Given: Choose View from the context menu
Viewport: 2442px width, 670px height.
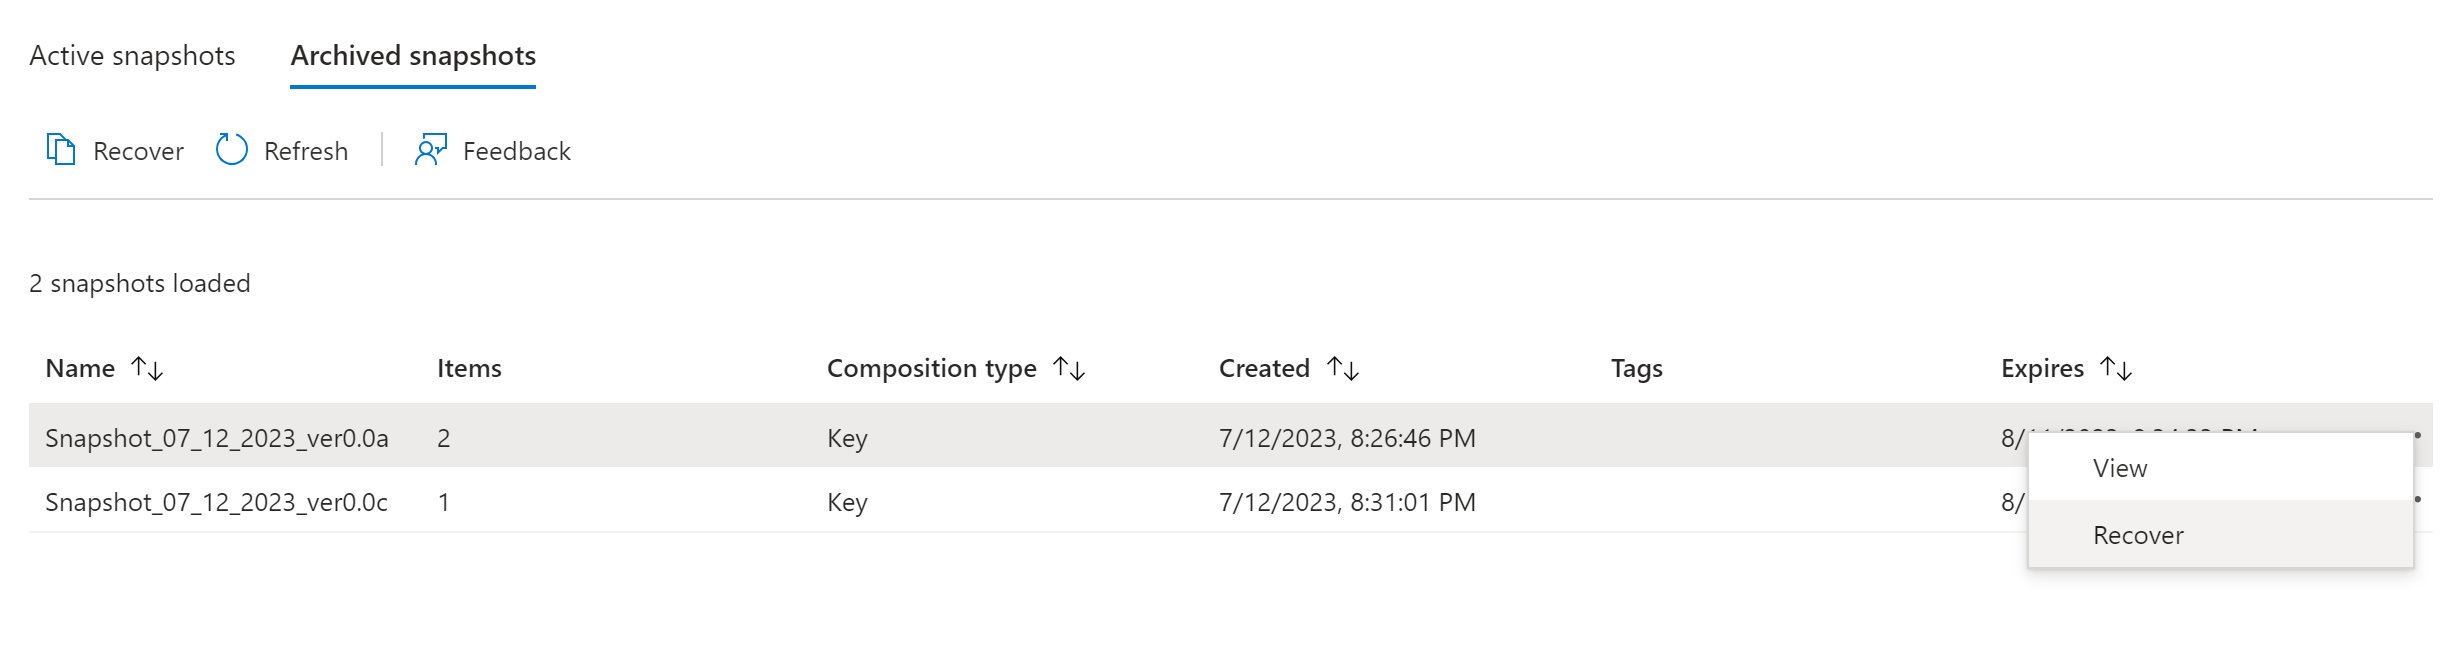Looking at the screenshot, I should pos(2120,468).
